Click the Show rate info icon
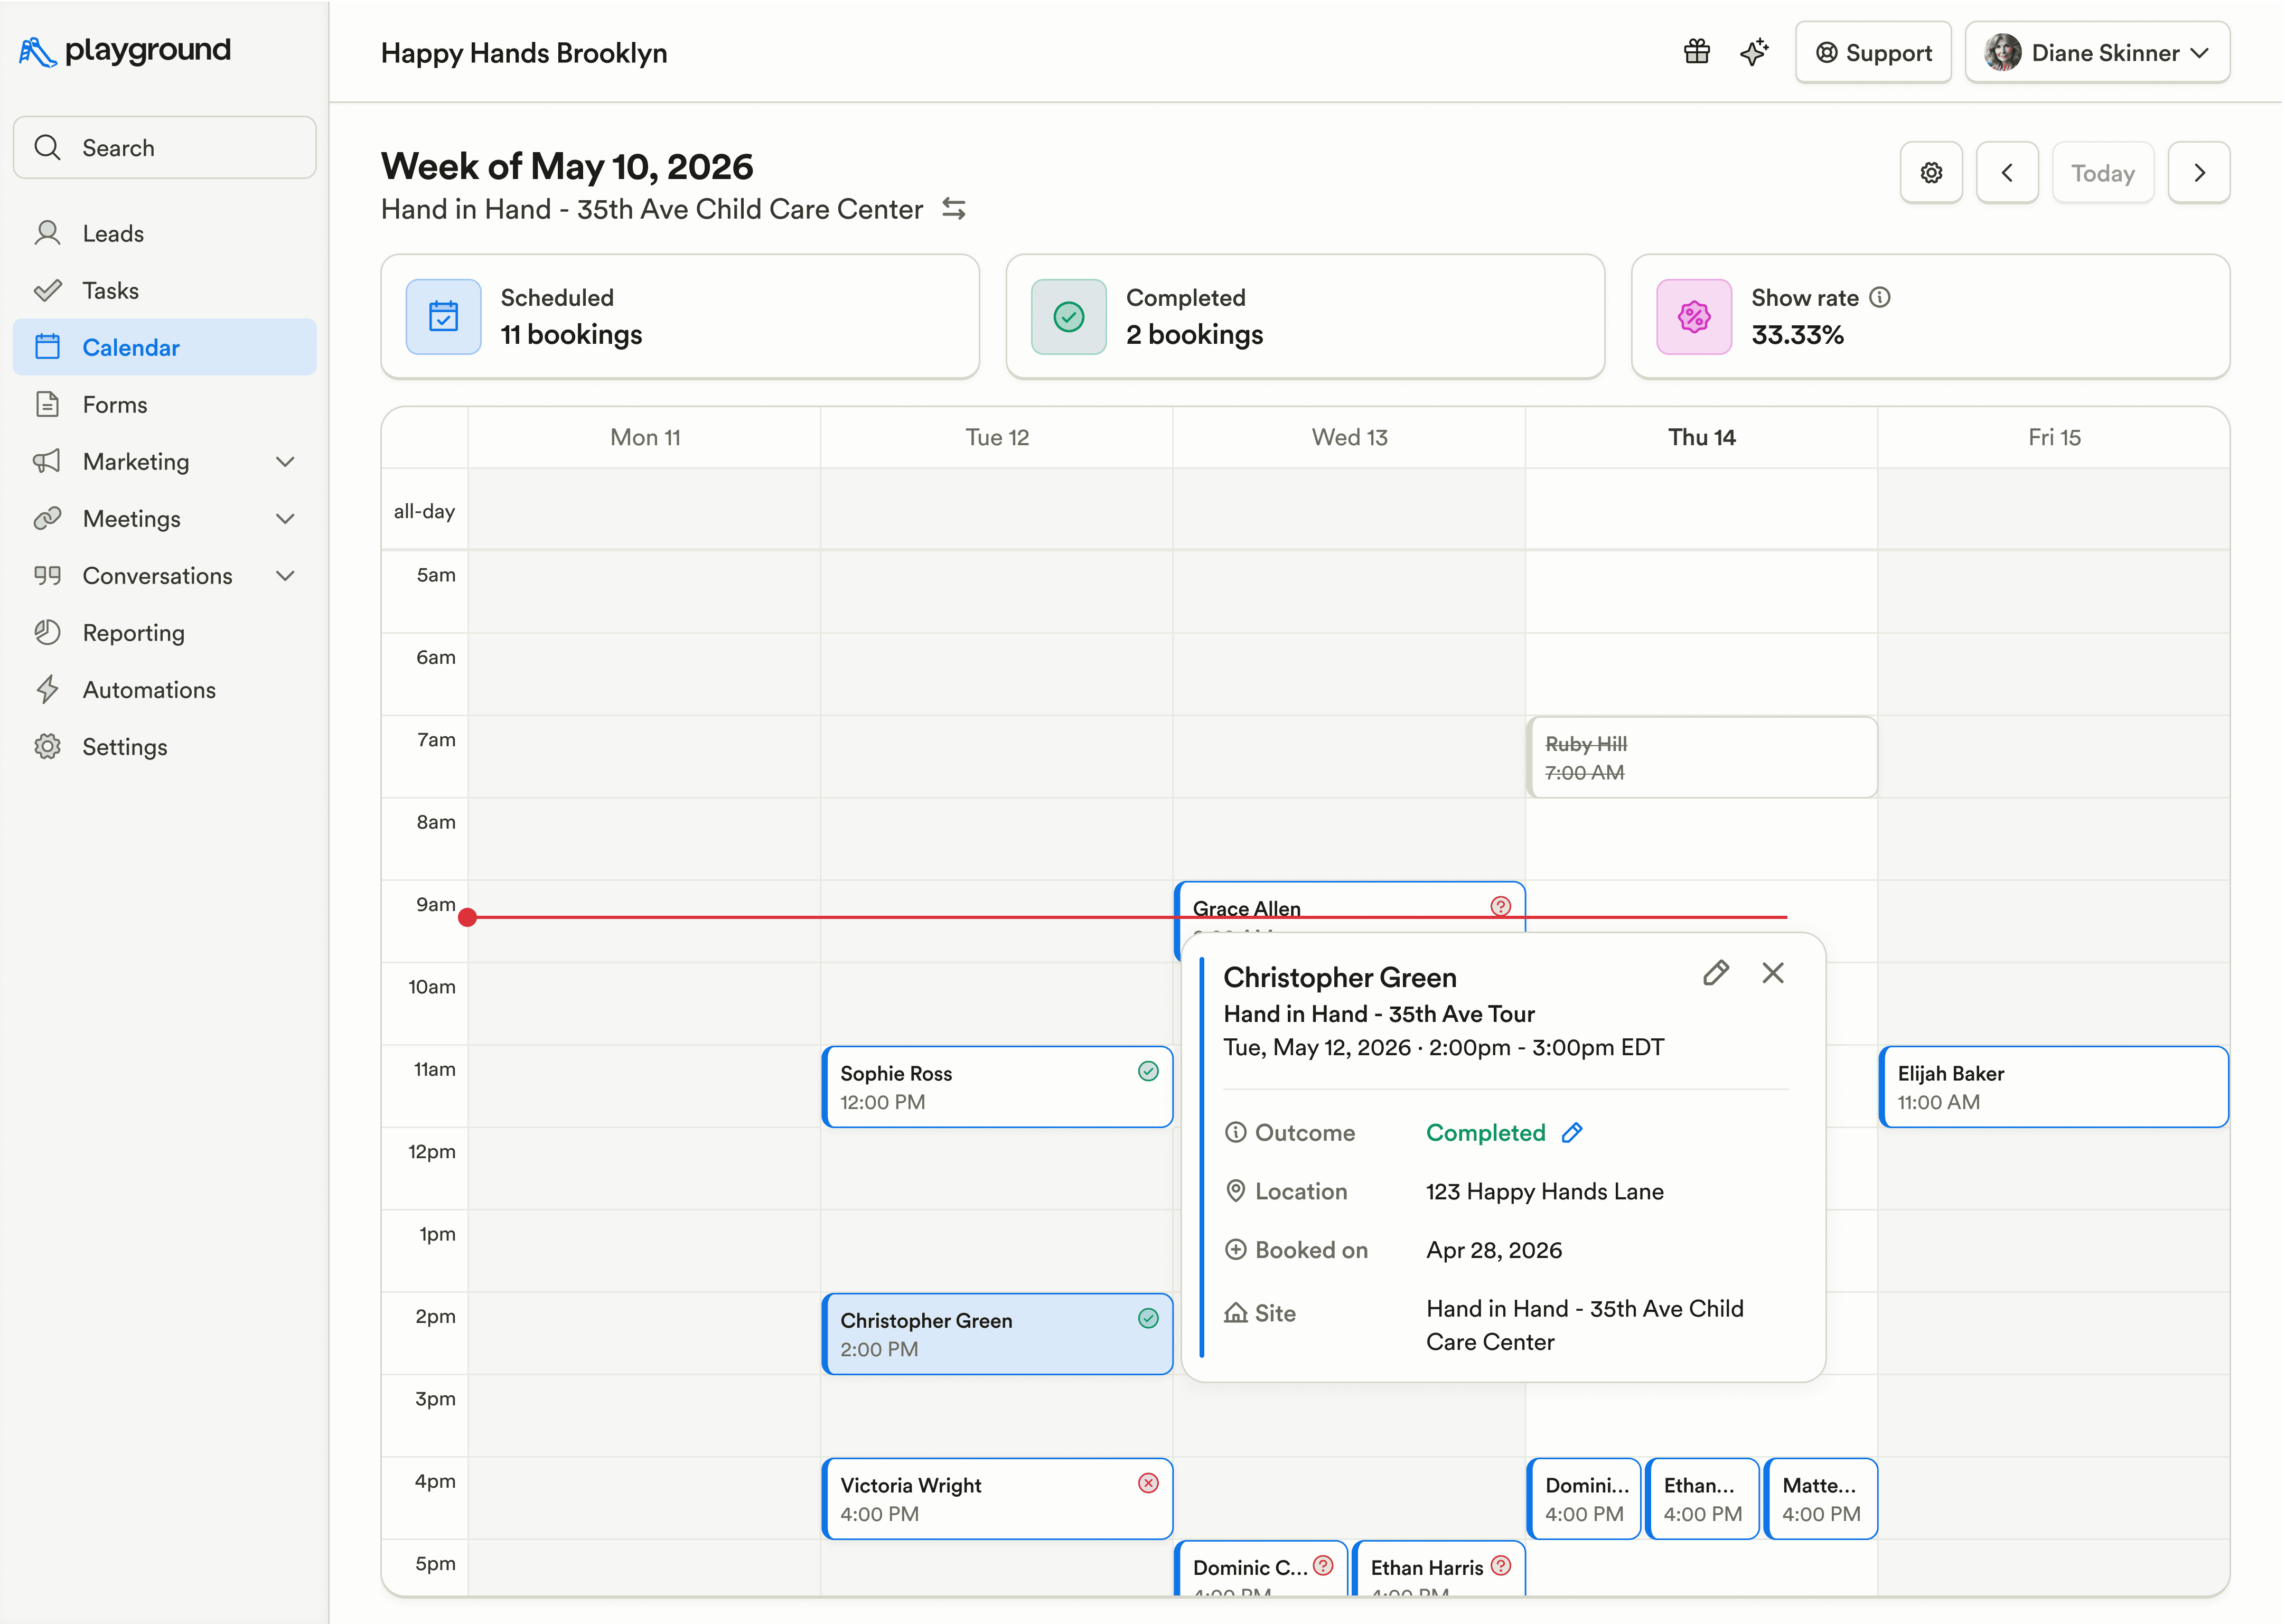Viewport: 2285px width, 1624px height. pyautogui.click(x=1881, y=298)
